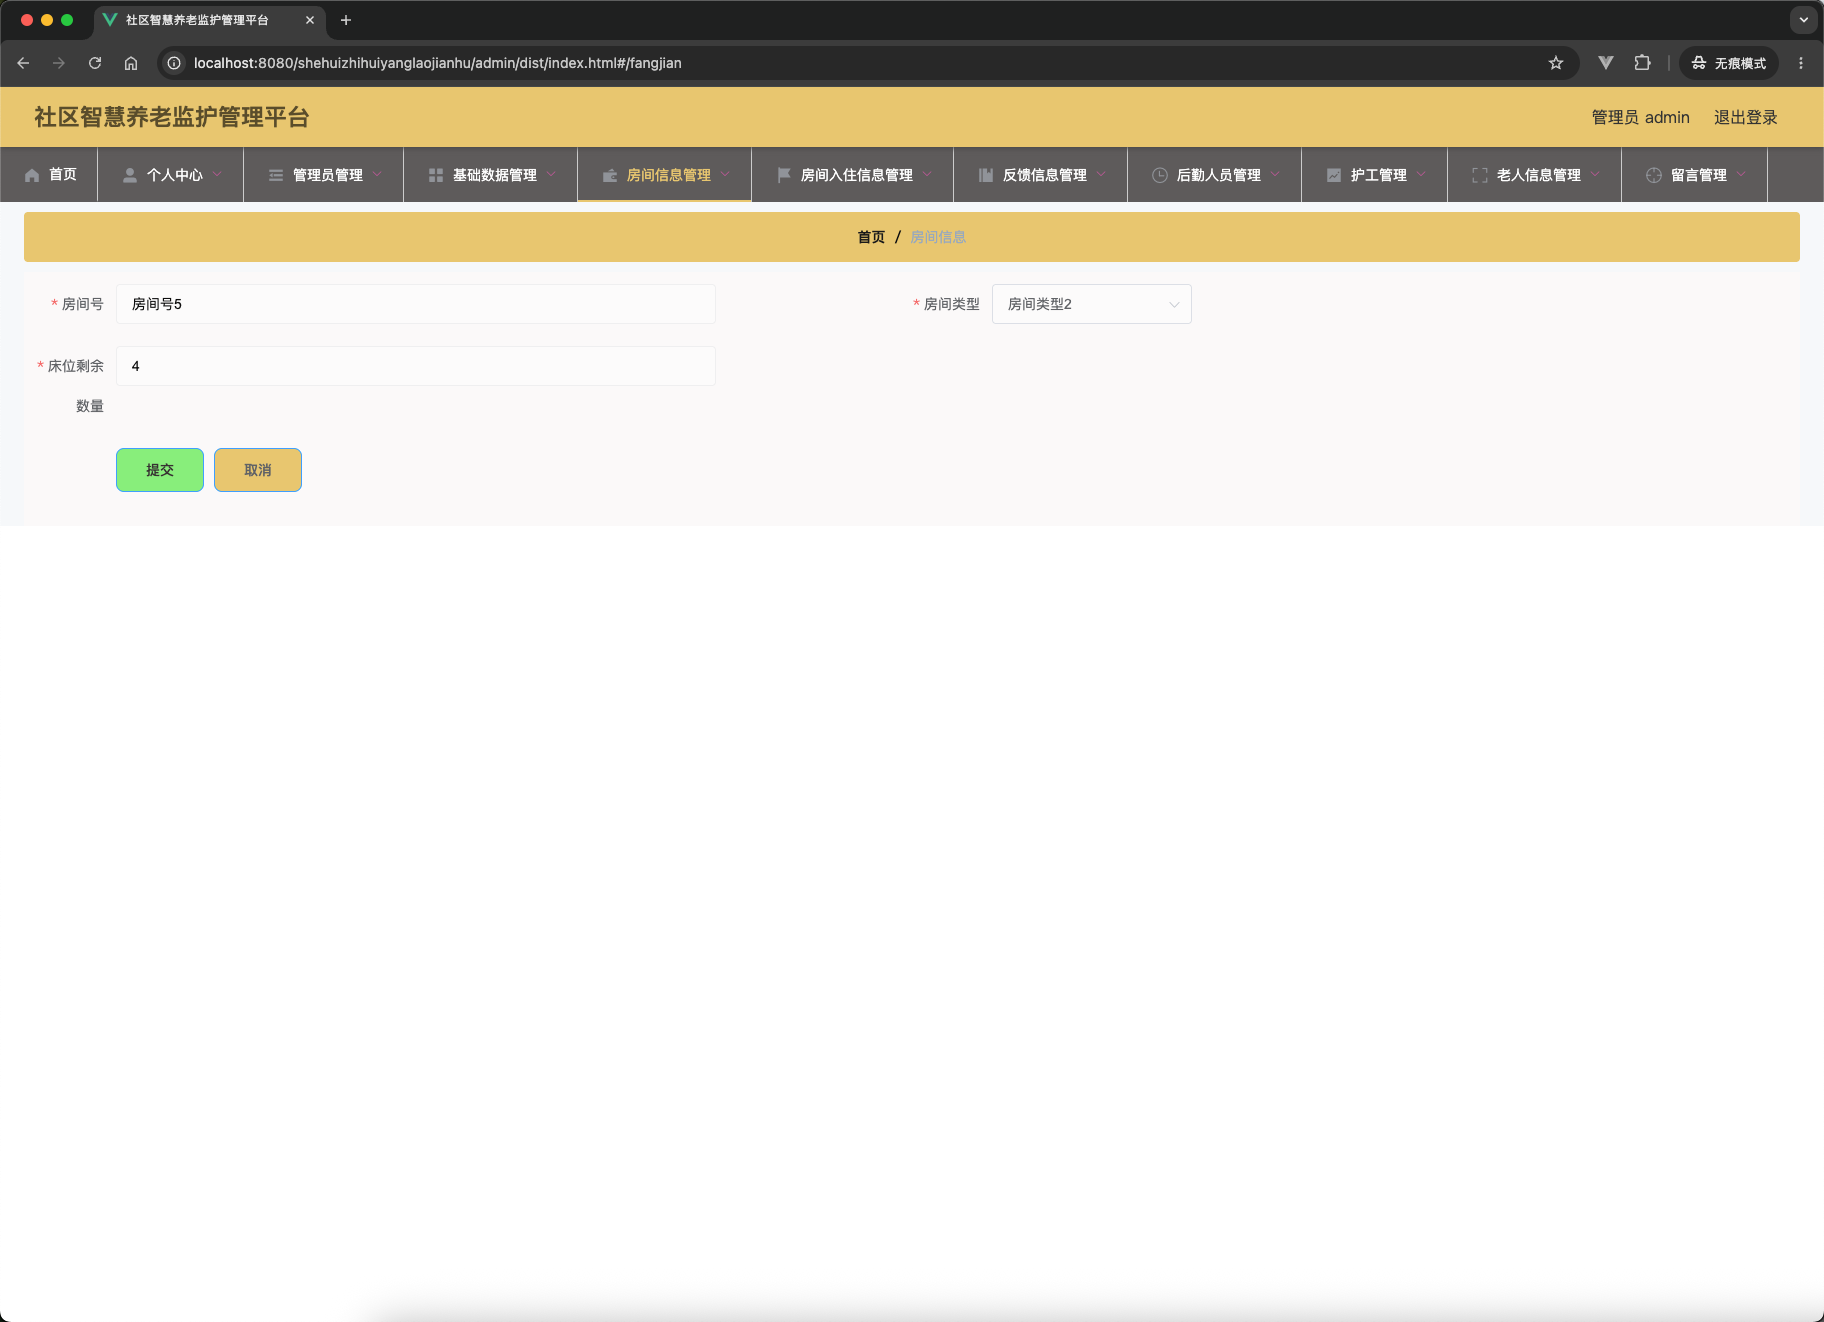Click the browser forward arrow

tap(59, 63)
